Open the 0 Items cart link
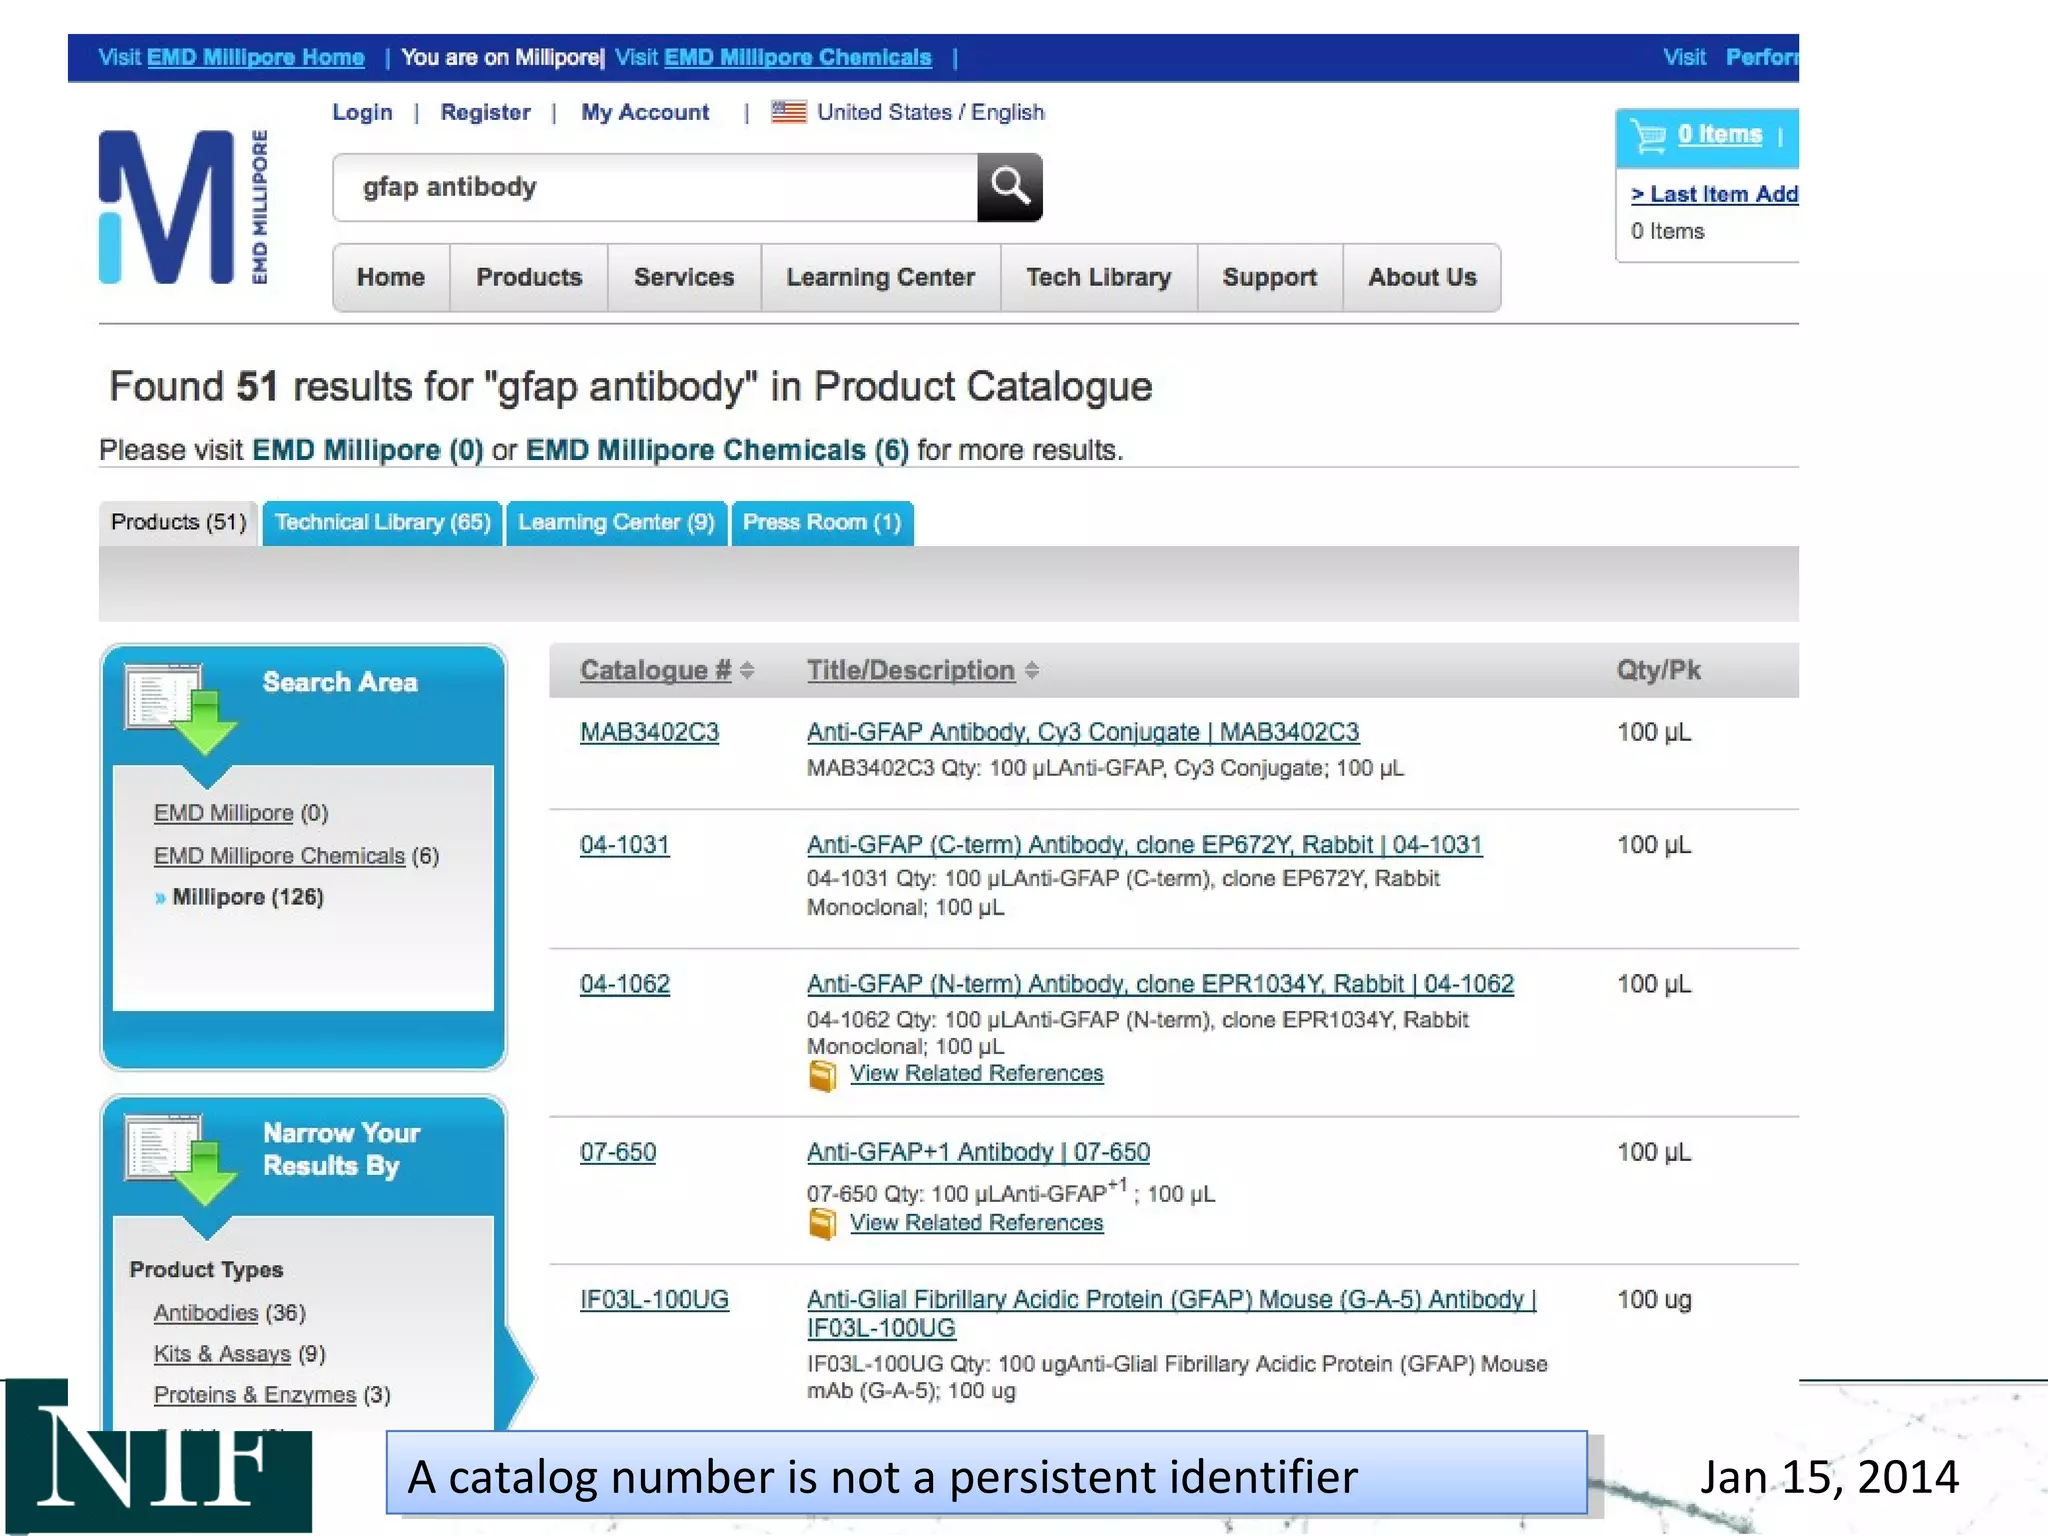 1719,134
